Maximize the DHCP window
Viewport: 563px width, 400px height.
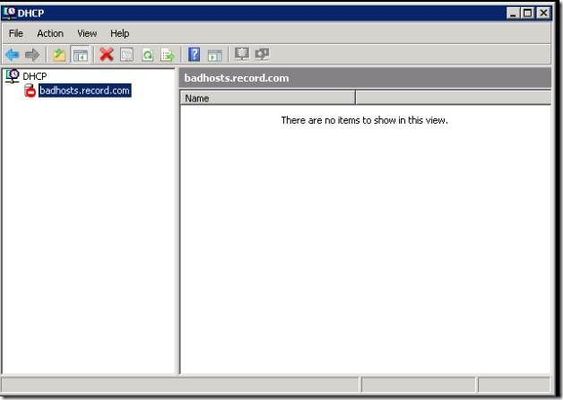[x=528, y=13]
